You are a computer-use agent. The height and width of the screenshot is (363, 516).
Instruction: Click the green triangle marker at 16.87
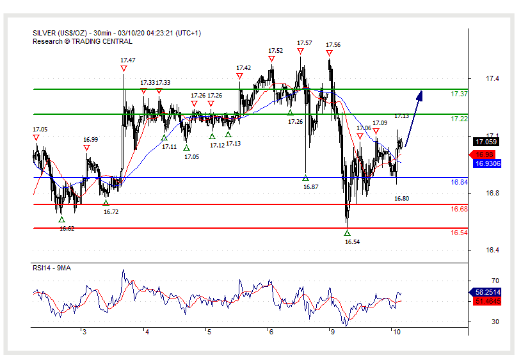coord(305,178)
